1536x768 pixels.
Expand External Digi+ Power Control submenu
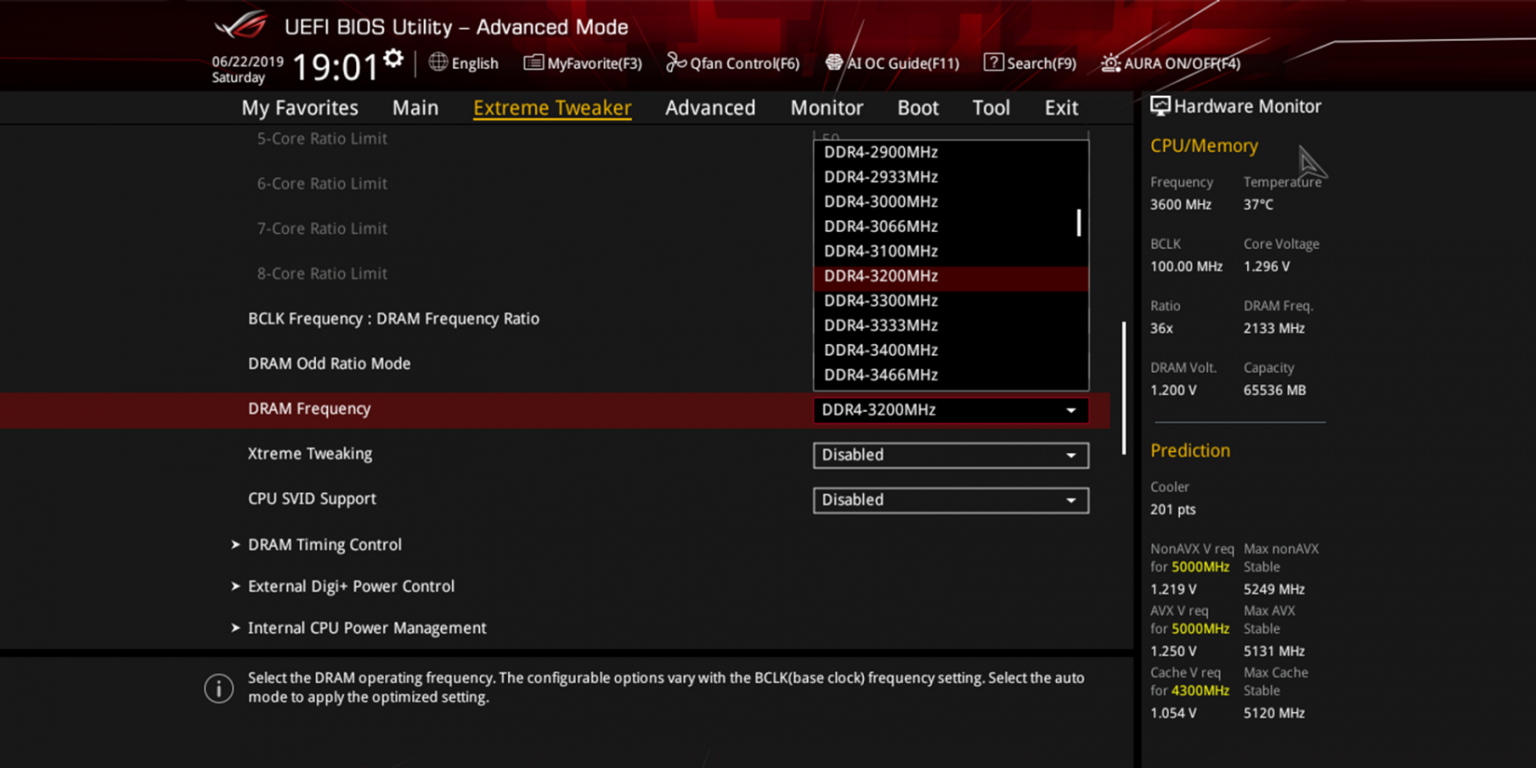[350, 586]
